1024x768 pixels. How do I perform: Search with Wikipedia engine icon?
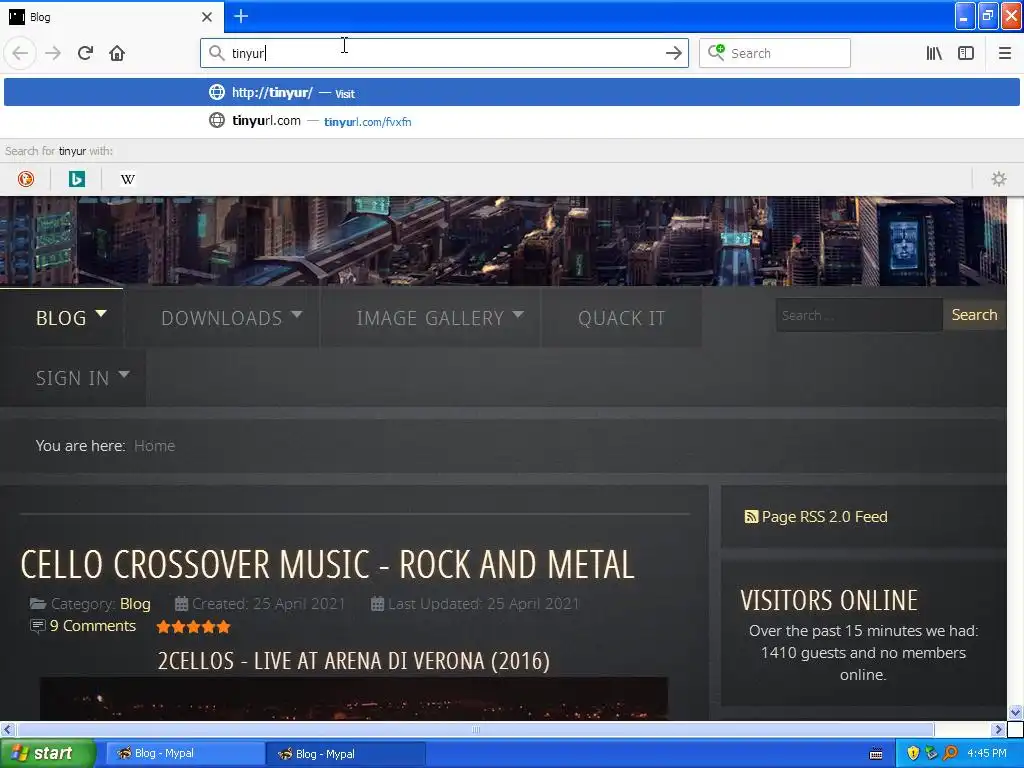point(127,178)
